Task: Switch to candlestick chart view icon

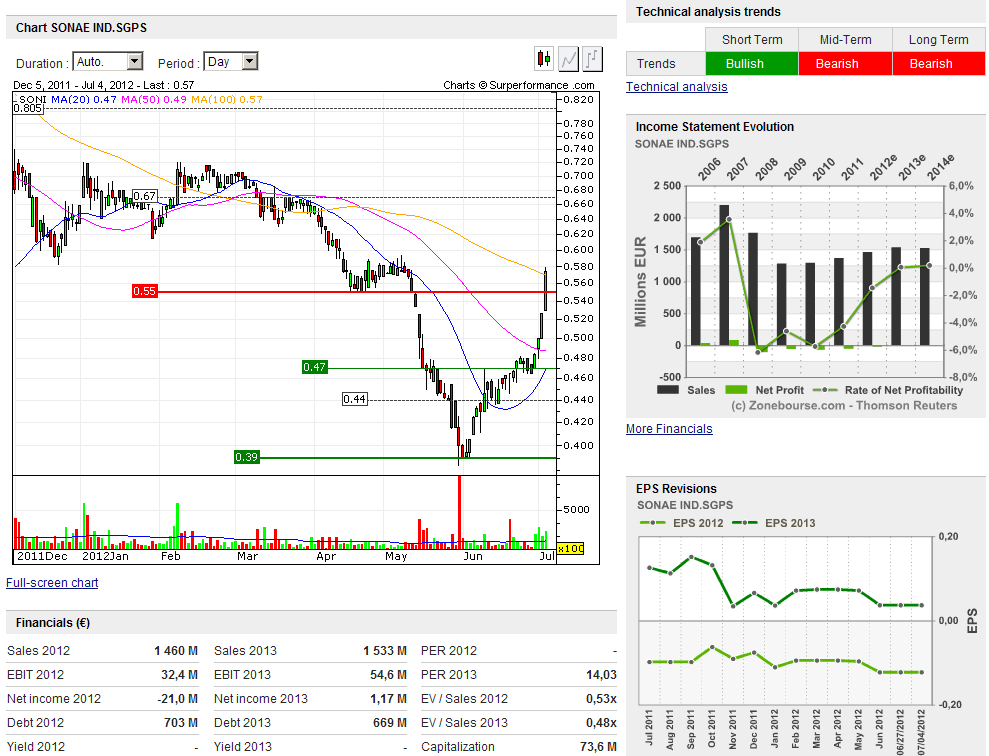Action: coord(544,59)
